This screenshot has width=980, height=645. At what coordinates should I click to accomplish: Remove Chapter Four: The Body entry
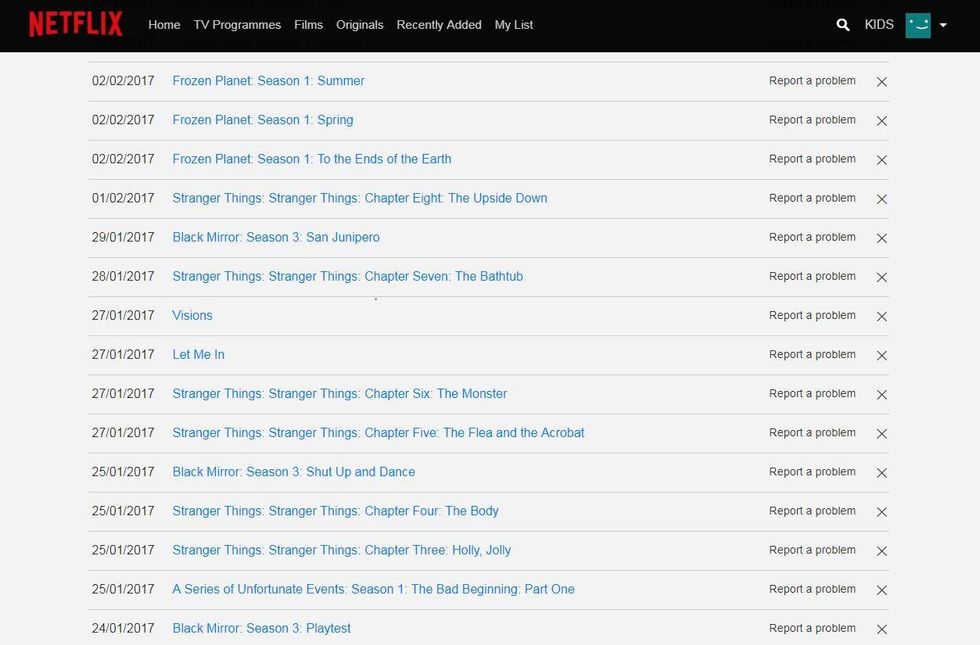[x=882, y=511]
